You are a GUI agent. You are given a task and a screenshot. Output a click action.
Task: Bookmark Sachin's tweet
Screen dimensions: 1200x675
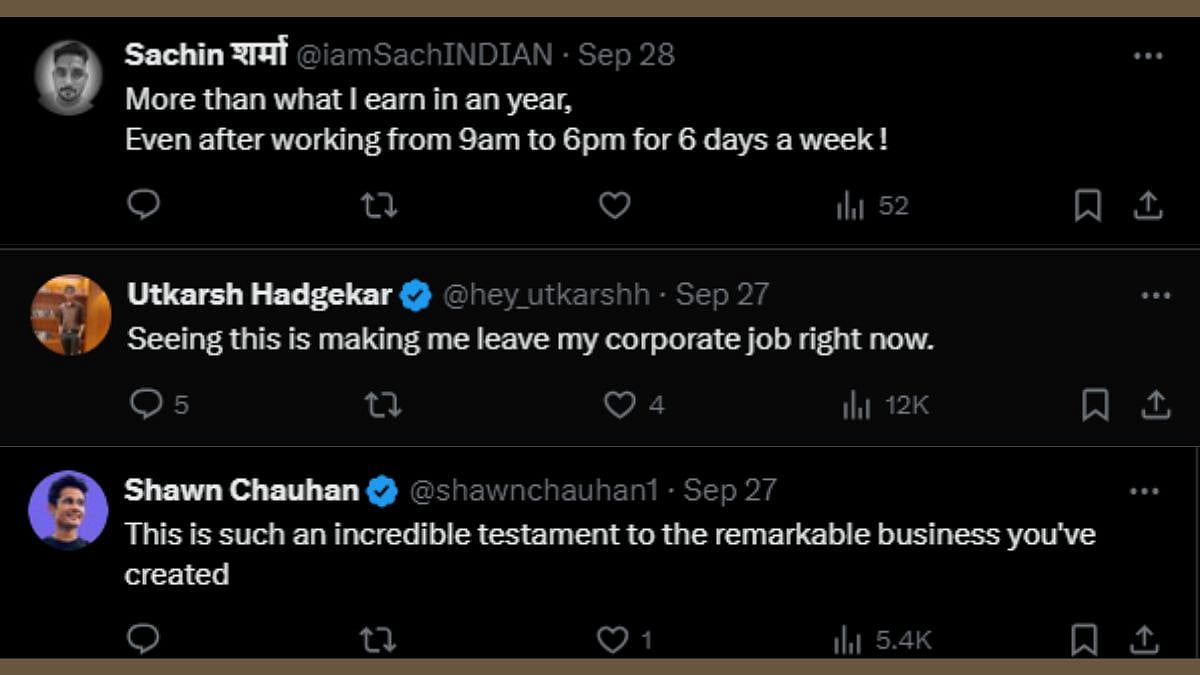click(1087, 206)
